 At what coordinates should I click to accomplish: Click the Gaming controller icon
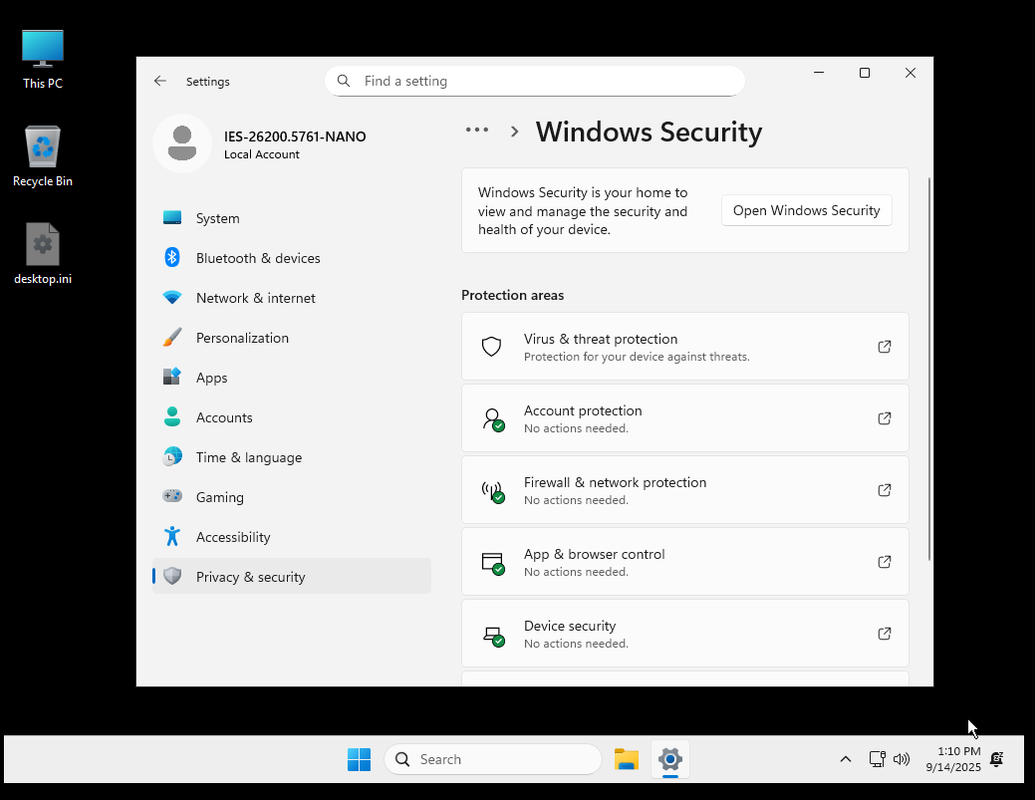(x=172, y=496)
